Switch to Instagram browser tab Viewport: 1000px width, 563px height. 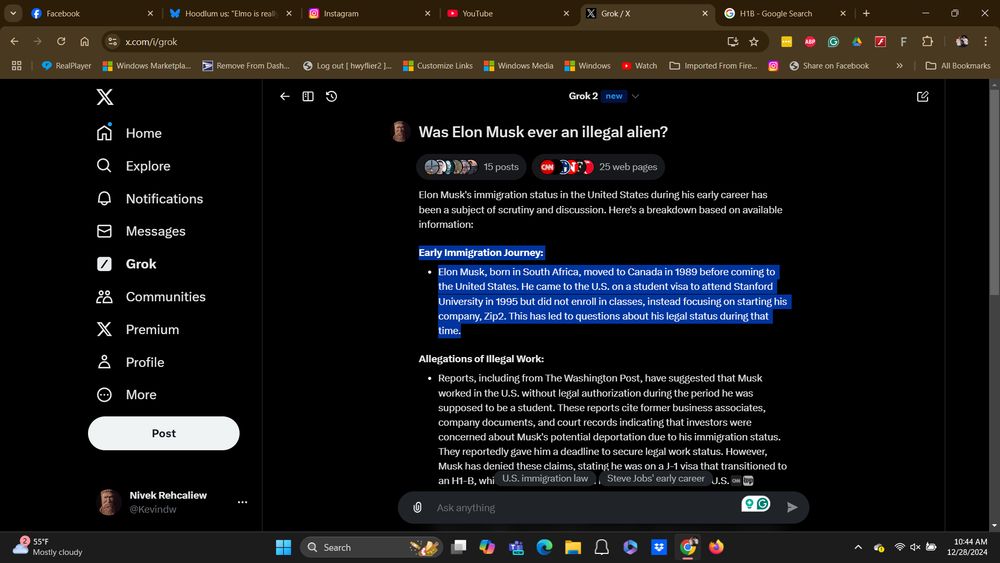tap(370, 13)
